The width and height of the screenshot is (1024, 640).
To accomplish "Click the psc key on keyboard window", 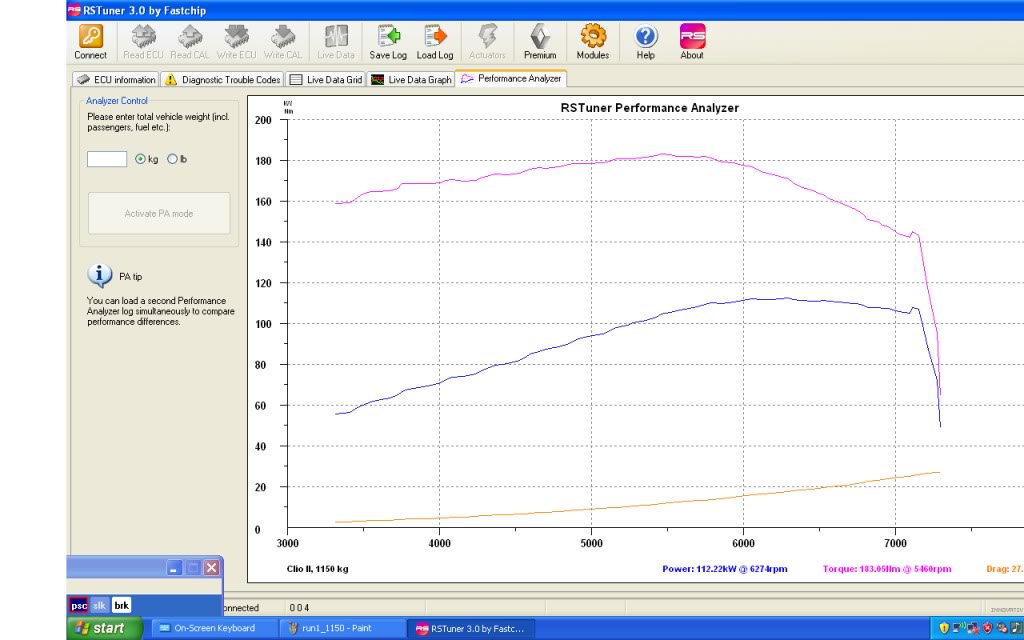I will (x=78, y=605).
